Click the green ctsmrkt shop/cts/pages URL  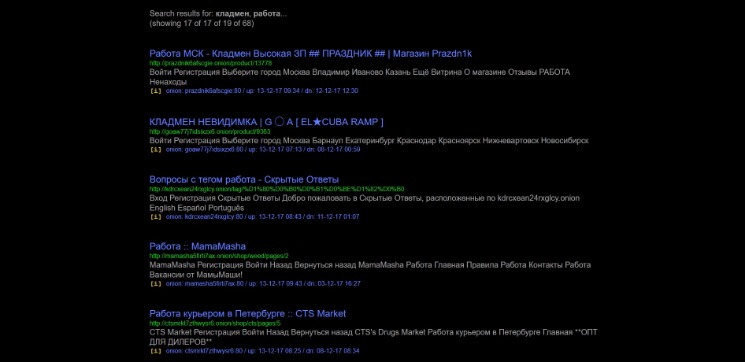[x=215, y=324]
